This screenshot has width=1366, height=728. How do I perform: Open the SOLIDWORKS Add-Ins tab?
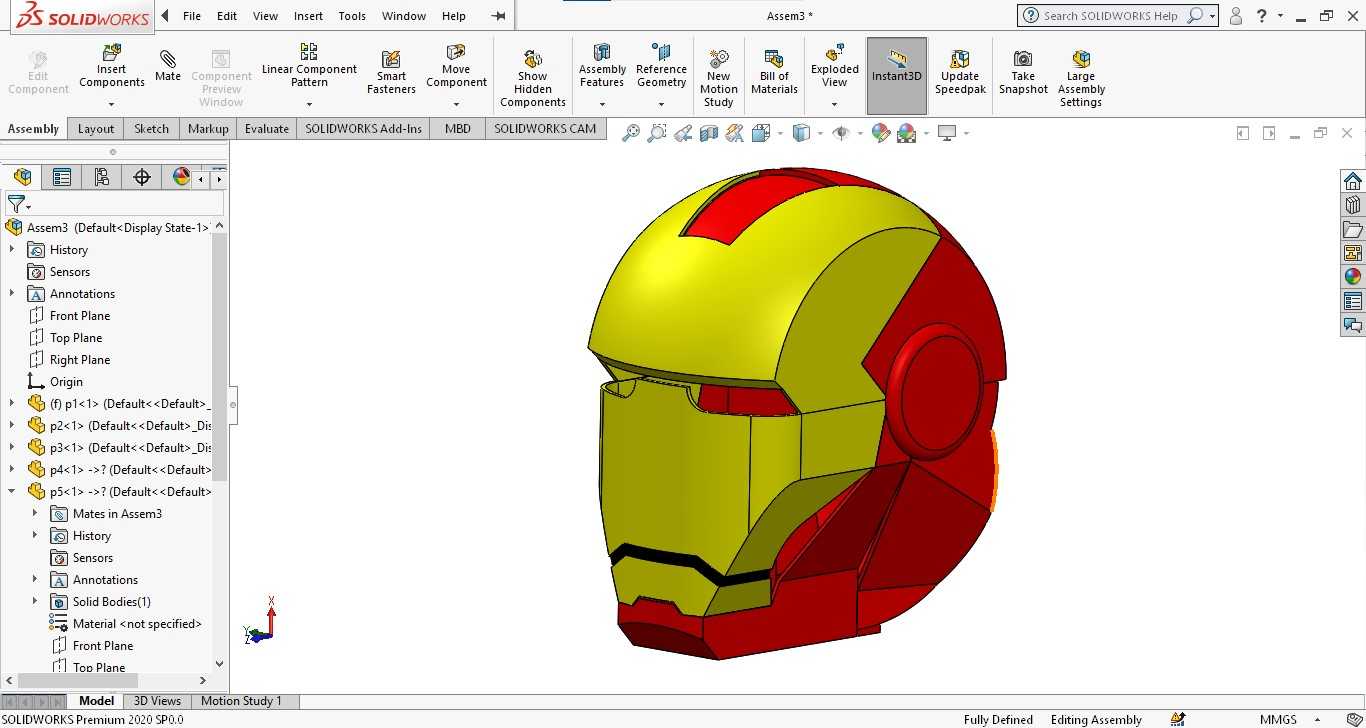364,129
